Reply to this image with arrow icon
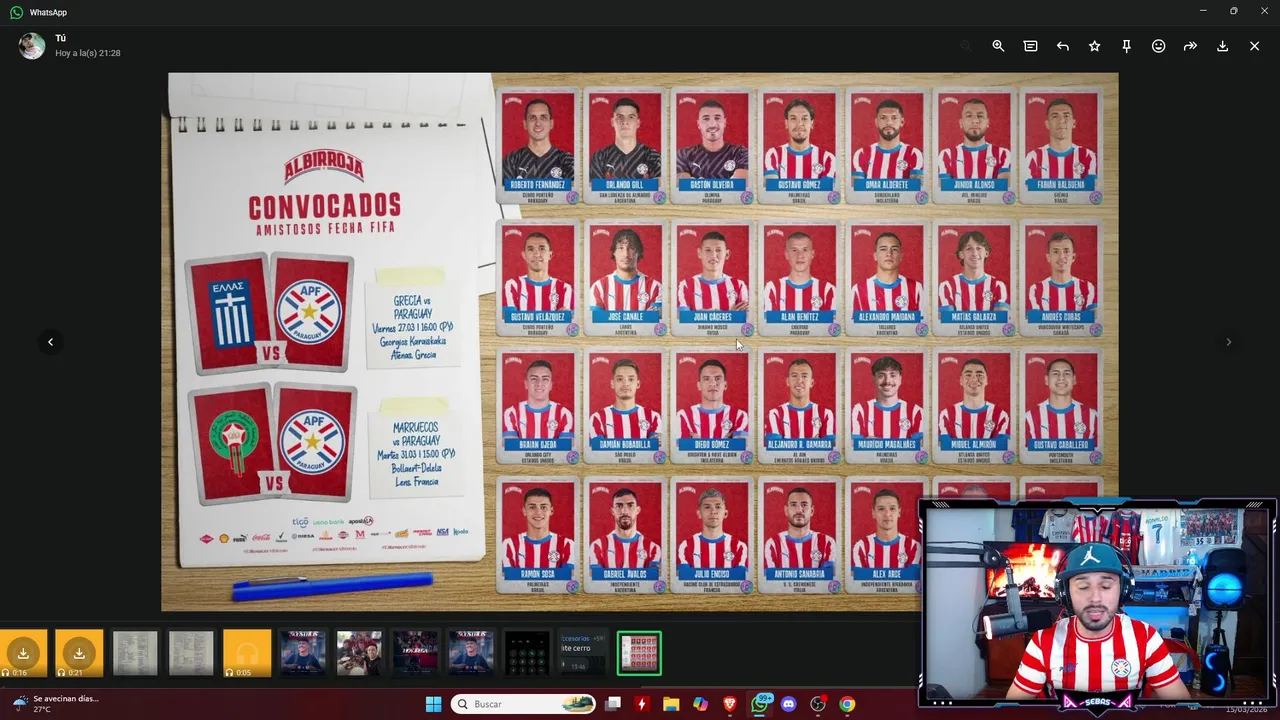Screen dimensions: 1280x720 pyautogui.click(x=1062, y=46)
